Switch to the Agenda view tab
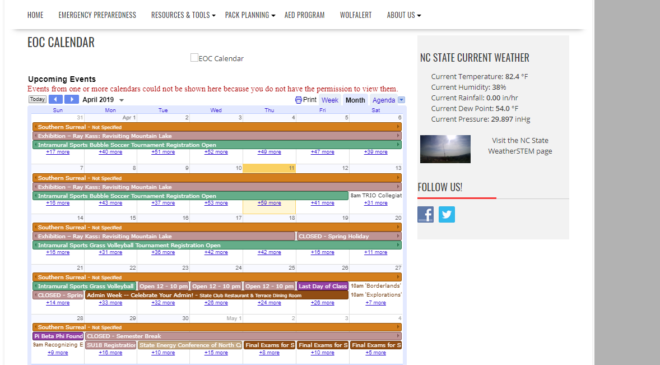The image size is (660, 365). (x=383, y=100)
